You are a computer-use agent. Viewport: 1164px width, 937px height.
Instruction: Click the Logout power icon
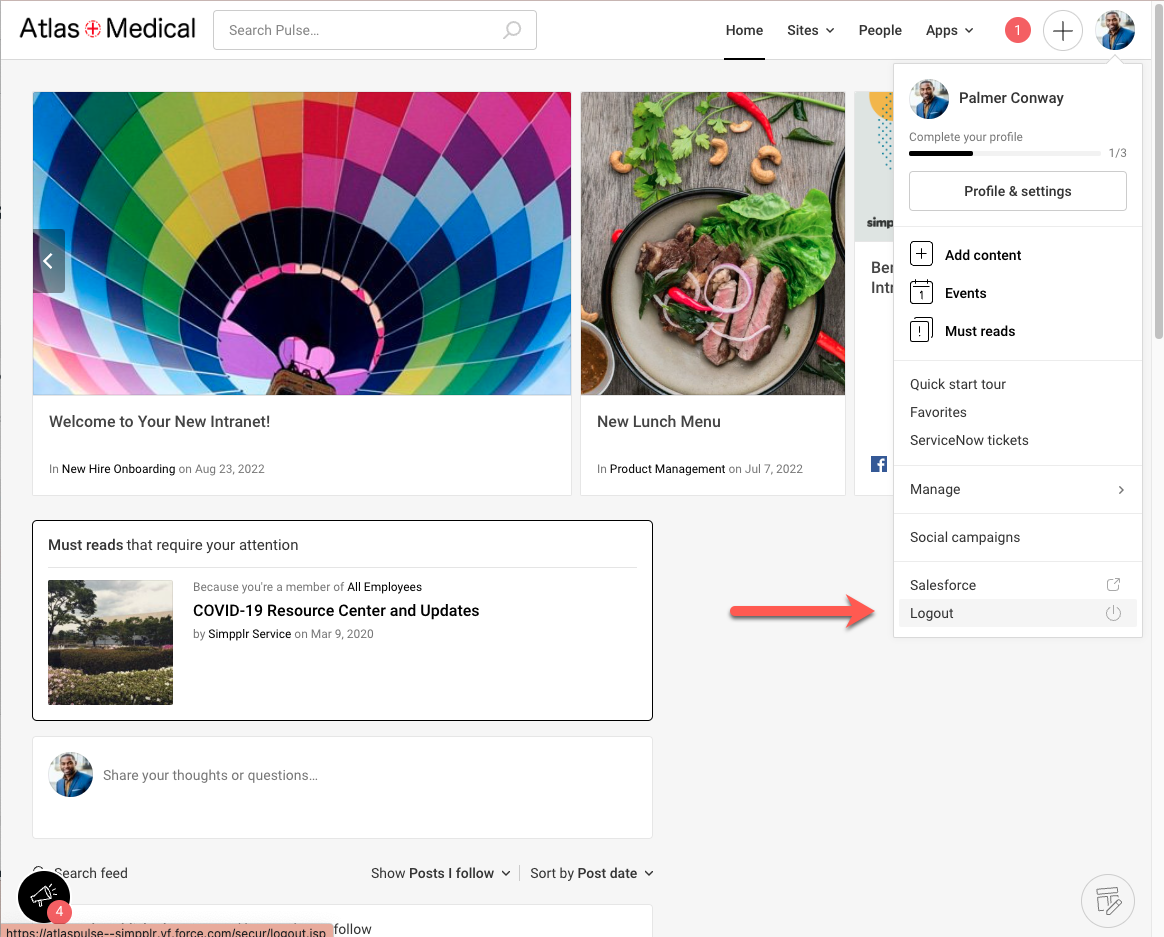[x=1113, y=613]
